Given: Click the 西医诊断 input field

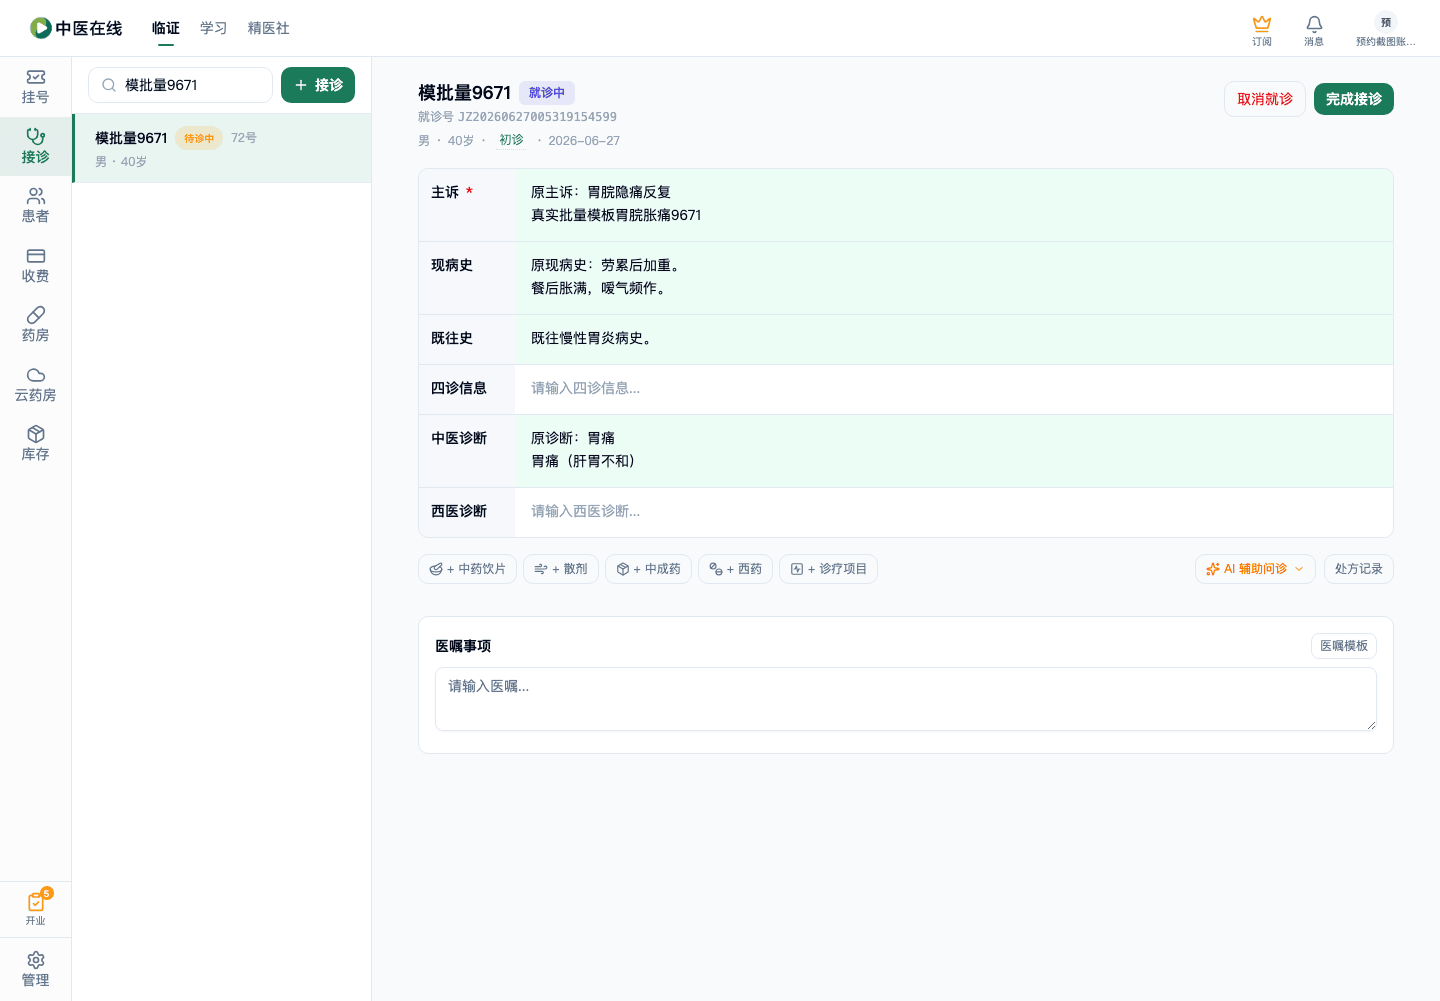Looking at the screenshot, I should point(954,512).
